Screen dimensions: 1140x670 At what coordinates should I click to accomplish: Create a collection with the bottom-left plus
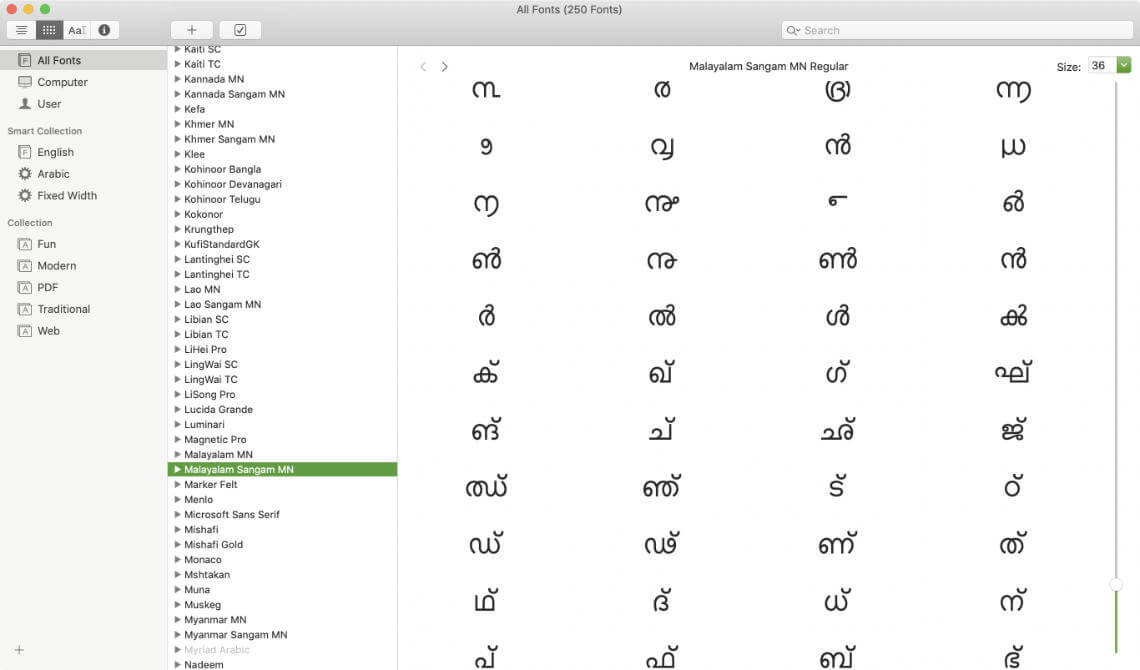(x=18, y=650)
